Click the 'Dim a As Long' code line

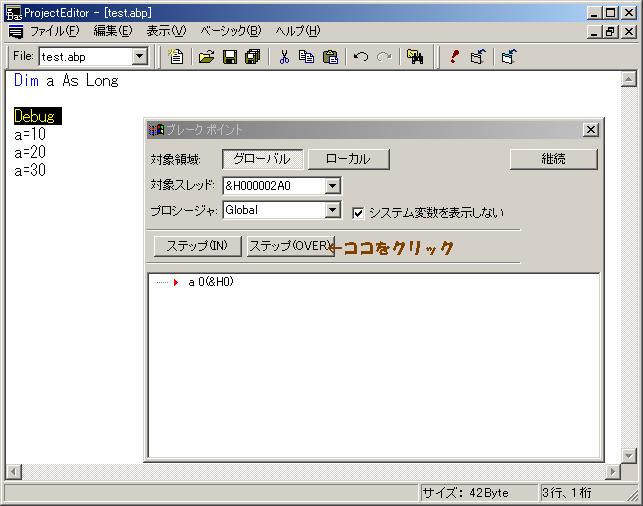[66, 80]
